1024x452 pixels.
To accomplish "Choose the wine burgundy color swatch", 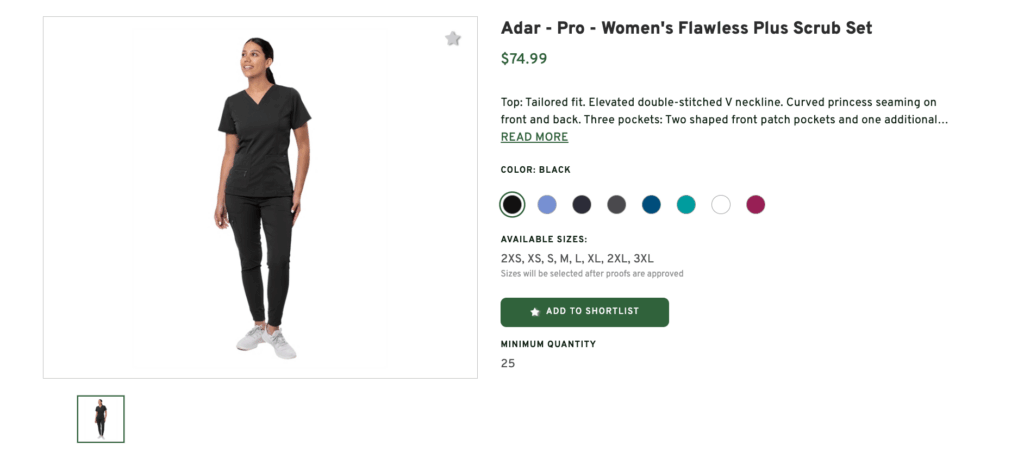I will tap(756, 205).
